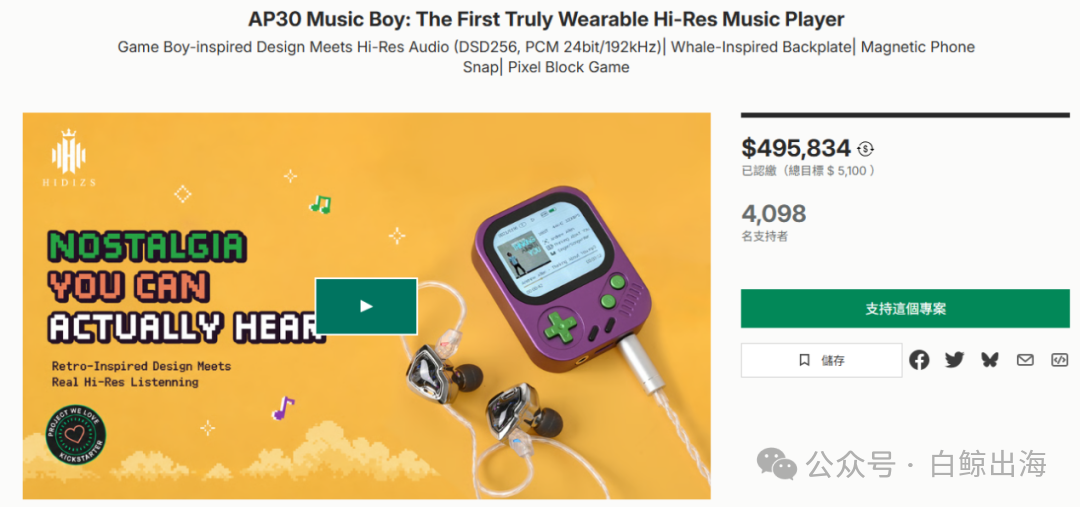Click the Project We Love badge

tap(76, 435)
